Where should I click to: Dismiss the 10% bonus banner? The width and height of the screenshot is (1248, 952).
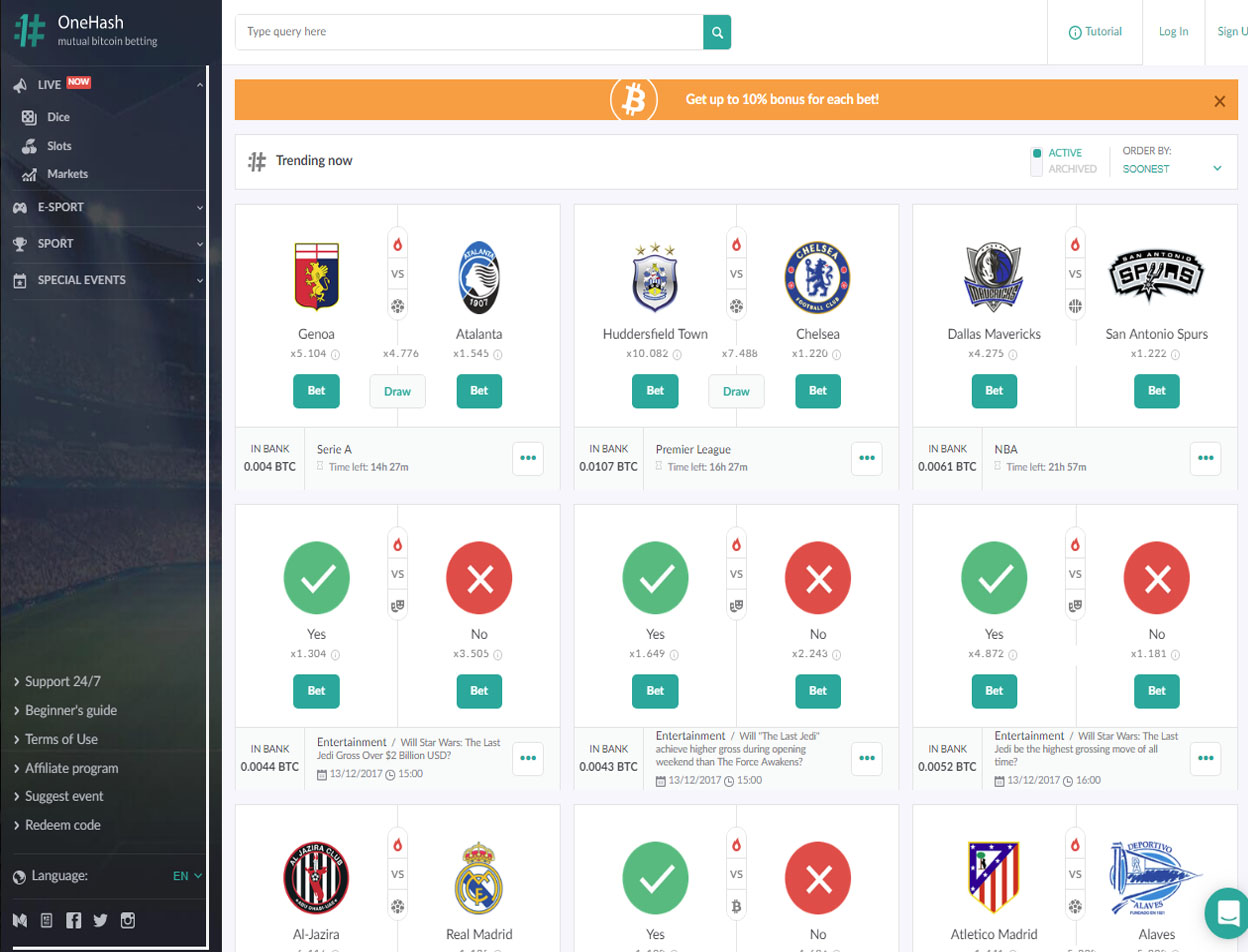click(1219, 101)
